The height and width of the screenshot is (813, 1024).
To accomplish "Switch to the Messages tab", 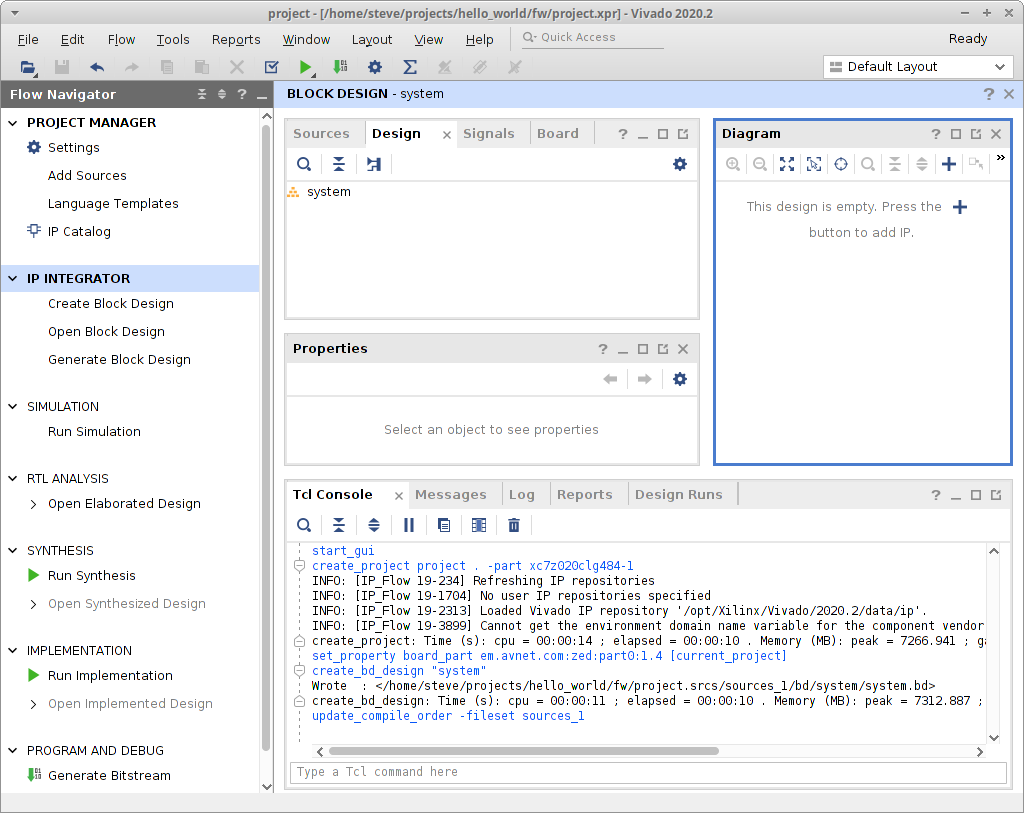I will (x=450, y=494).
